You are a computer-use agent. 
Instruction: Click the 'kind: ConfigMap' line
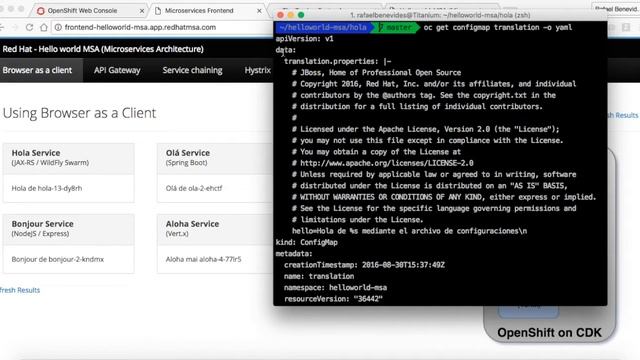(307, 242)
